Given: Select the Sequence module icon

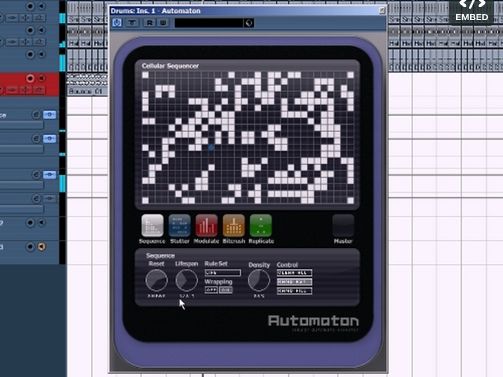Looking at the screenshot, I should [152, 226].
